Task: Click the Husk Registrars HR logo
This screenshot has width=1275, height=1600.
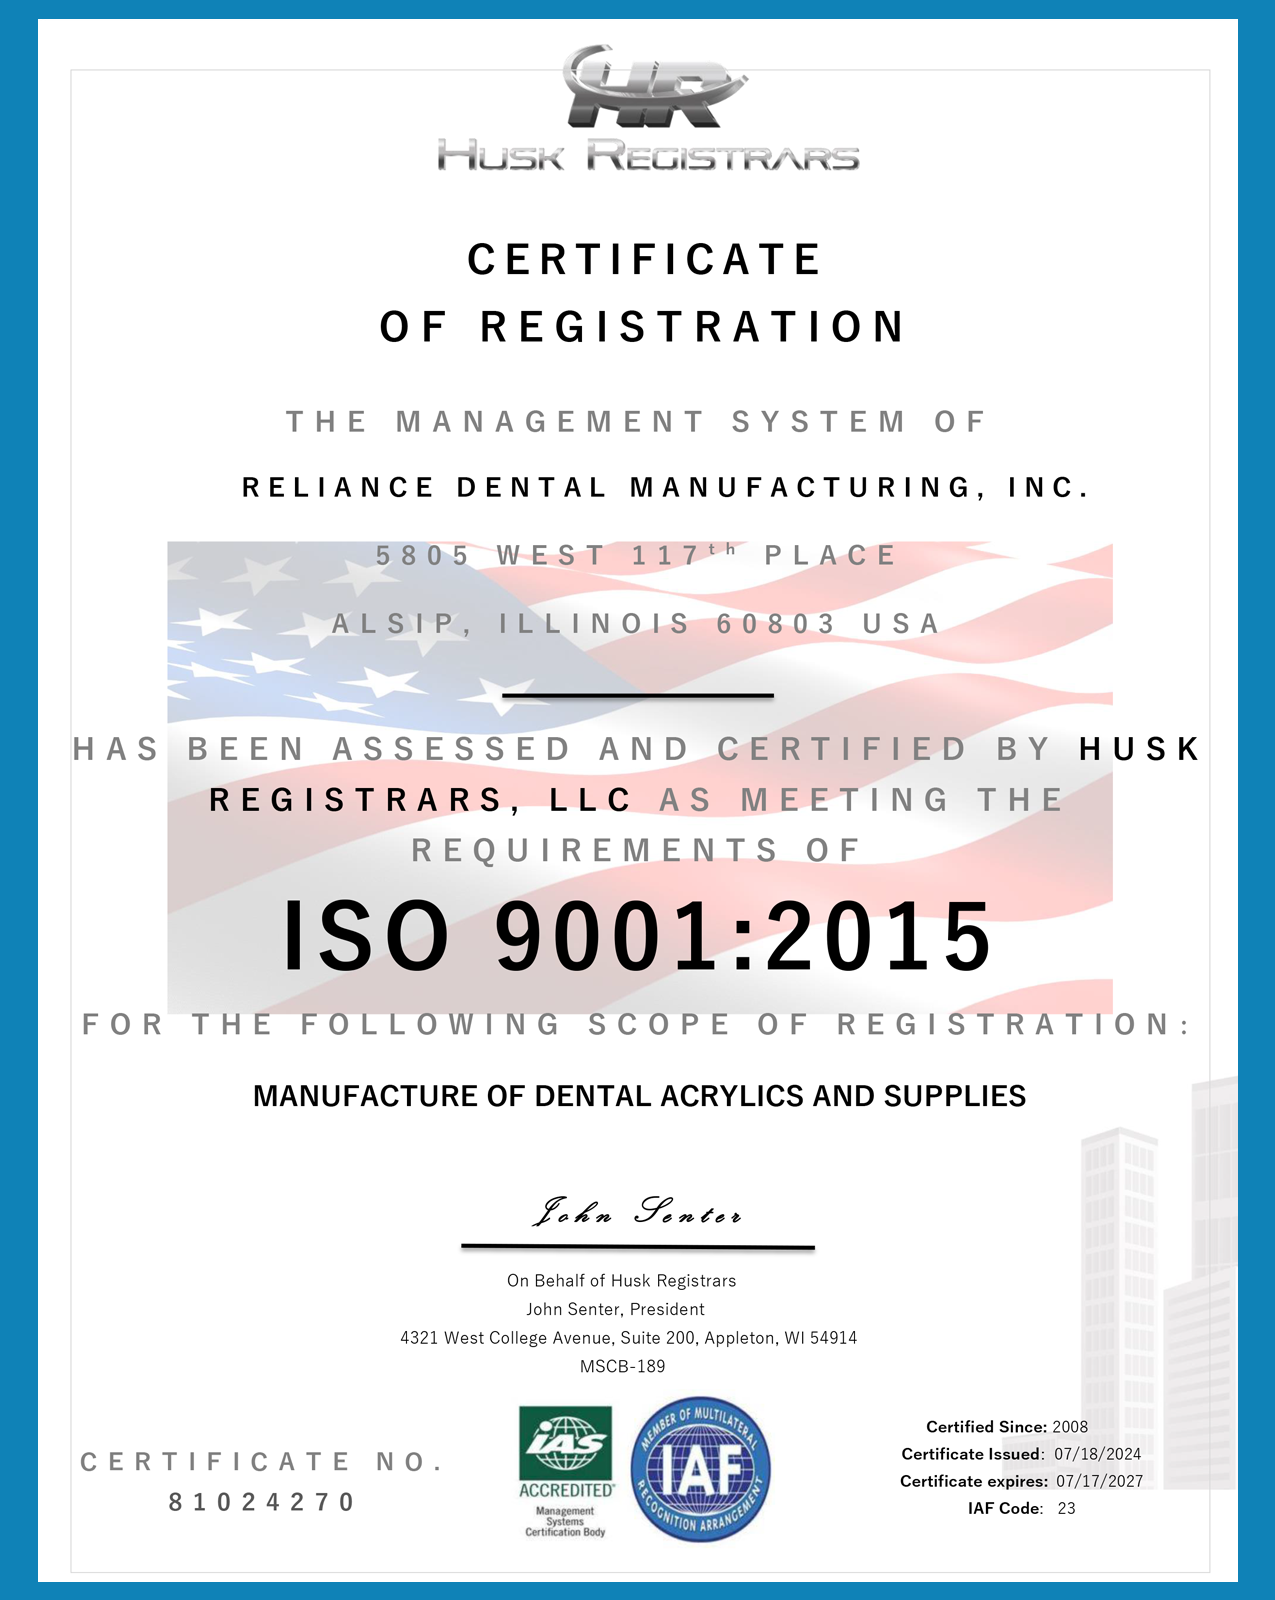Action: point(653,87)
